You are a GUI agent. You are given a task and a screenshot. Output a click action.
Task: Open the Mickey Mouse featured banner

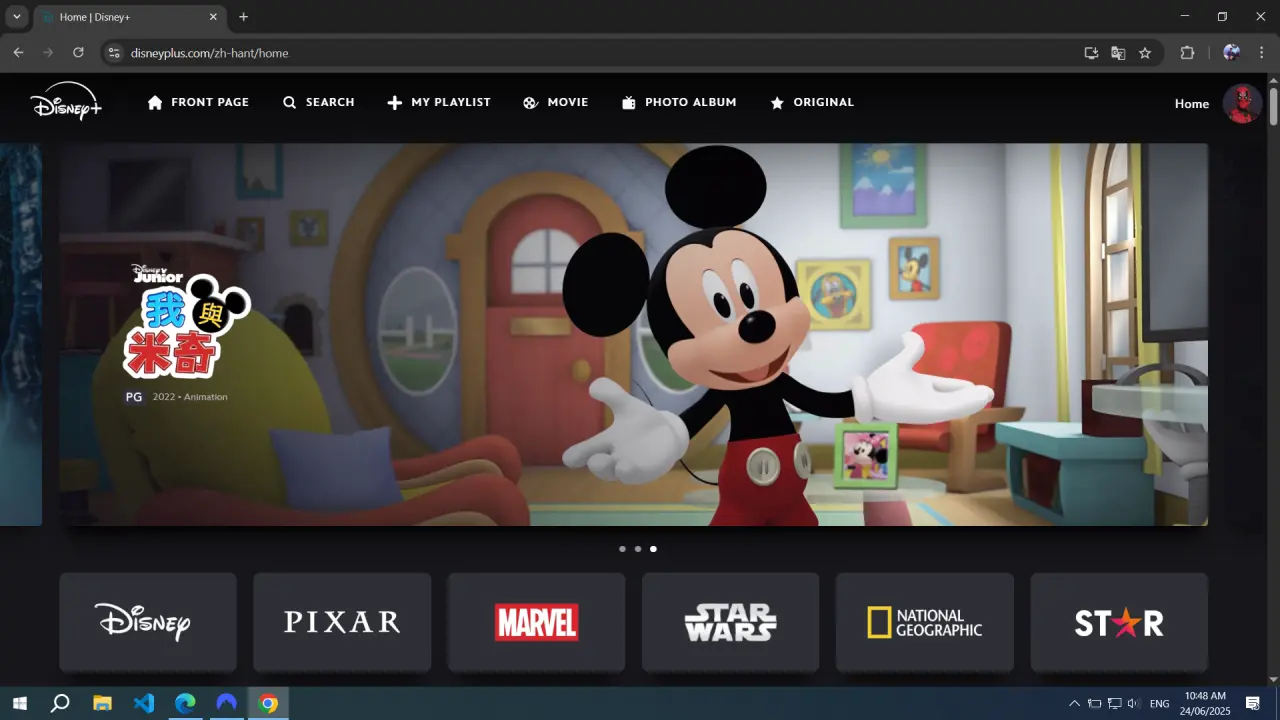coord(633,334)
